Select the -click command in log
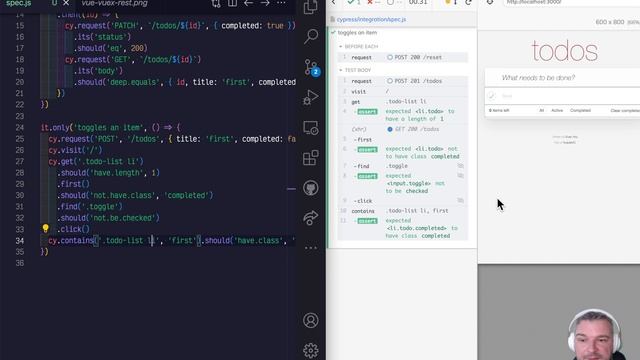This screenshot has height=360, width=640. [x=402, y=201]
